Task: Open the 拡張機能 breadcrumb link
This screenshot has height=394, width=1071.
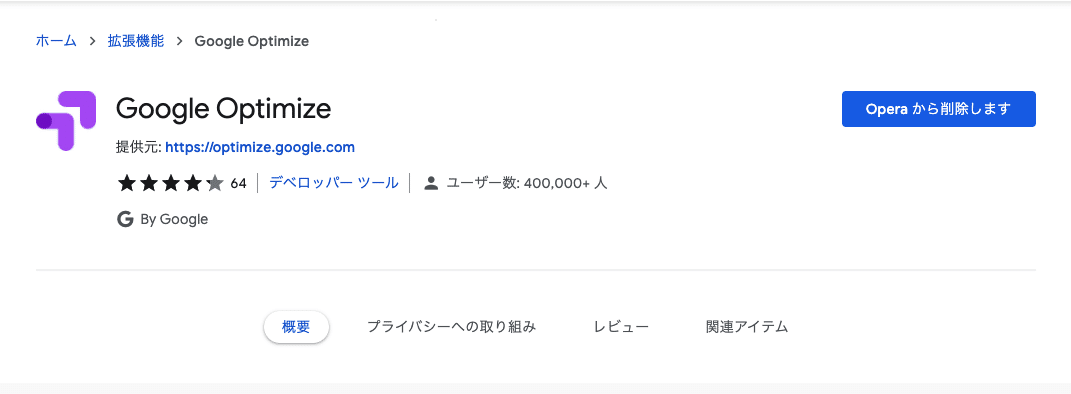Action: click(136, 41)
